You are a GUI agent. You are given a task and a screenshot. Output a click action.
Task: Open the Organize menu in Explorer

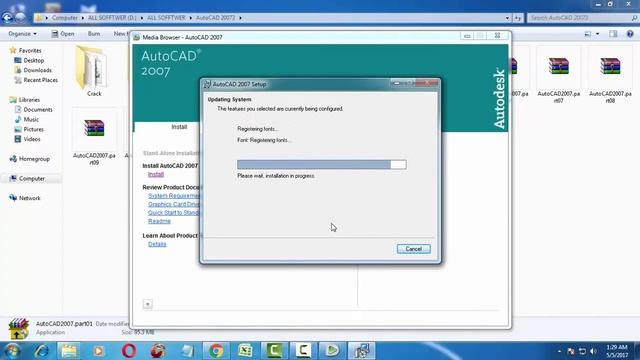click(22, 33)
